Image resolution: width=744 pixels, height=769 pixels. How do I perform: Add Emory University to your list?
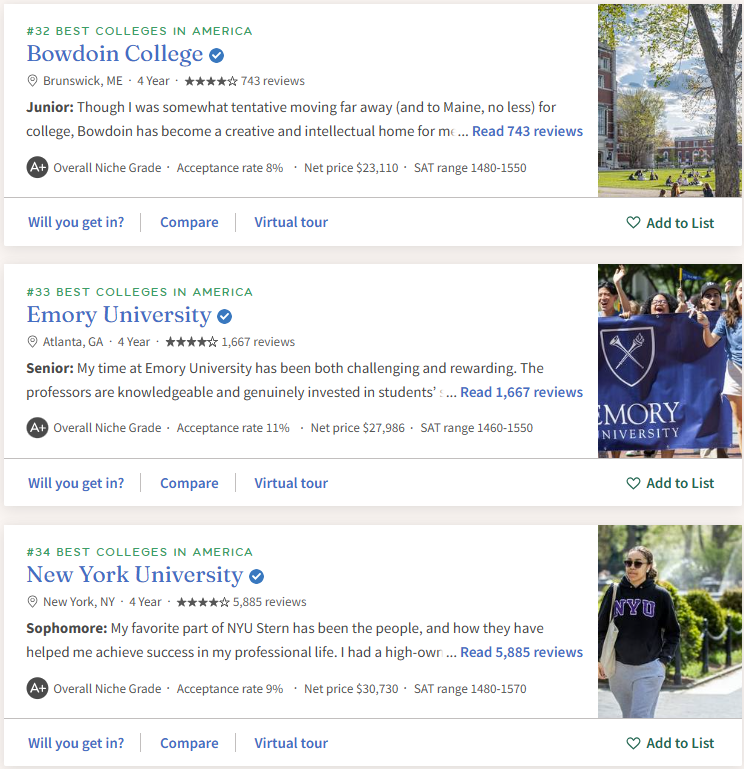point(670,483)
